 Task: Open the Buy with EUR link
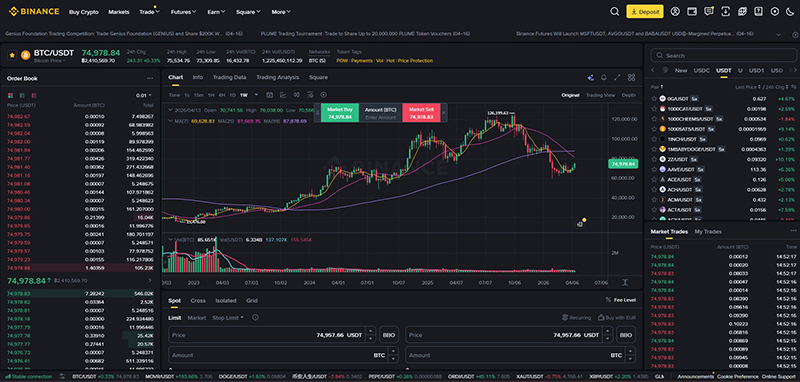click(x=617, y=317)
